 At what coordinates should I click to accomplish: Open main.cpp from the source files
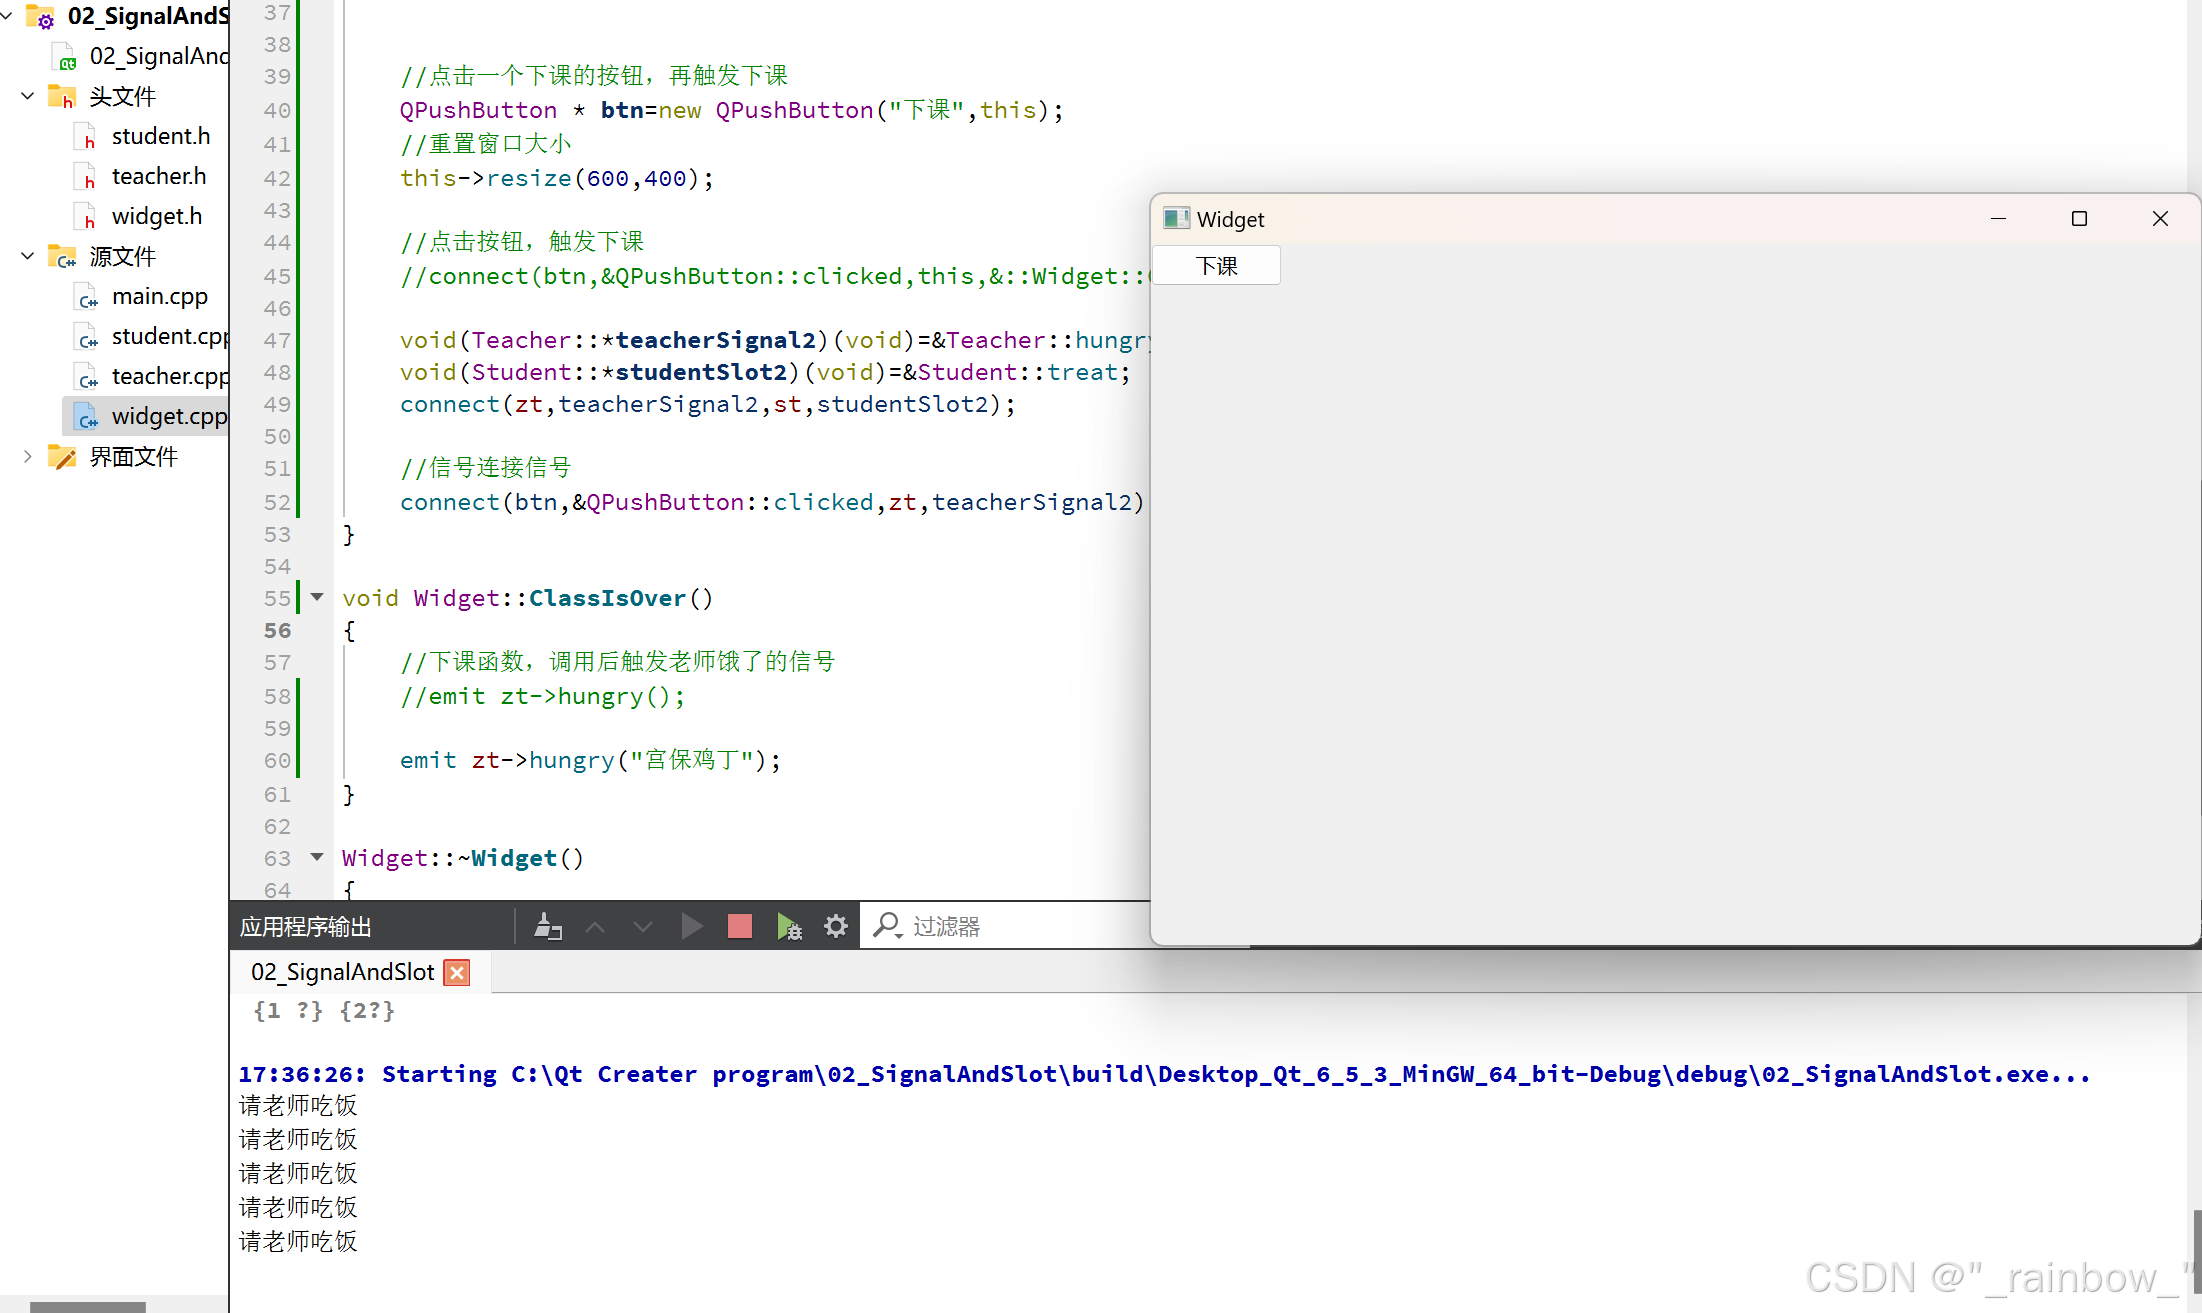click(159, 296)
